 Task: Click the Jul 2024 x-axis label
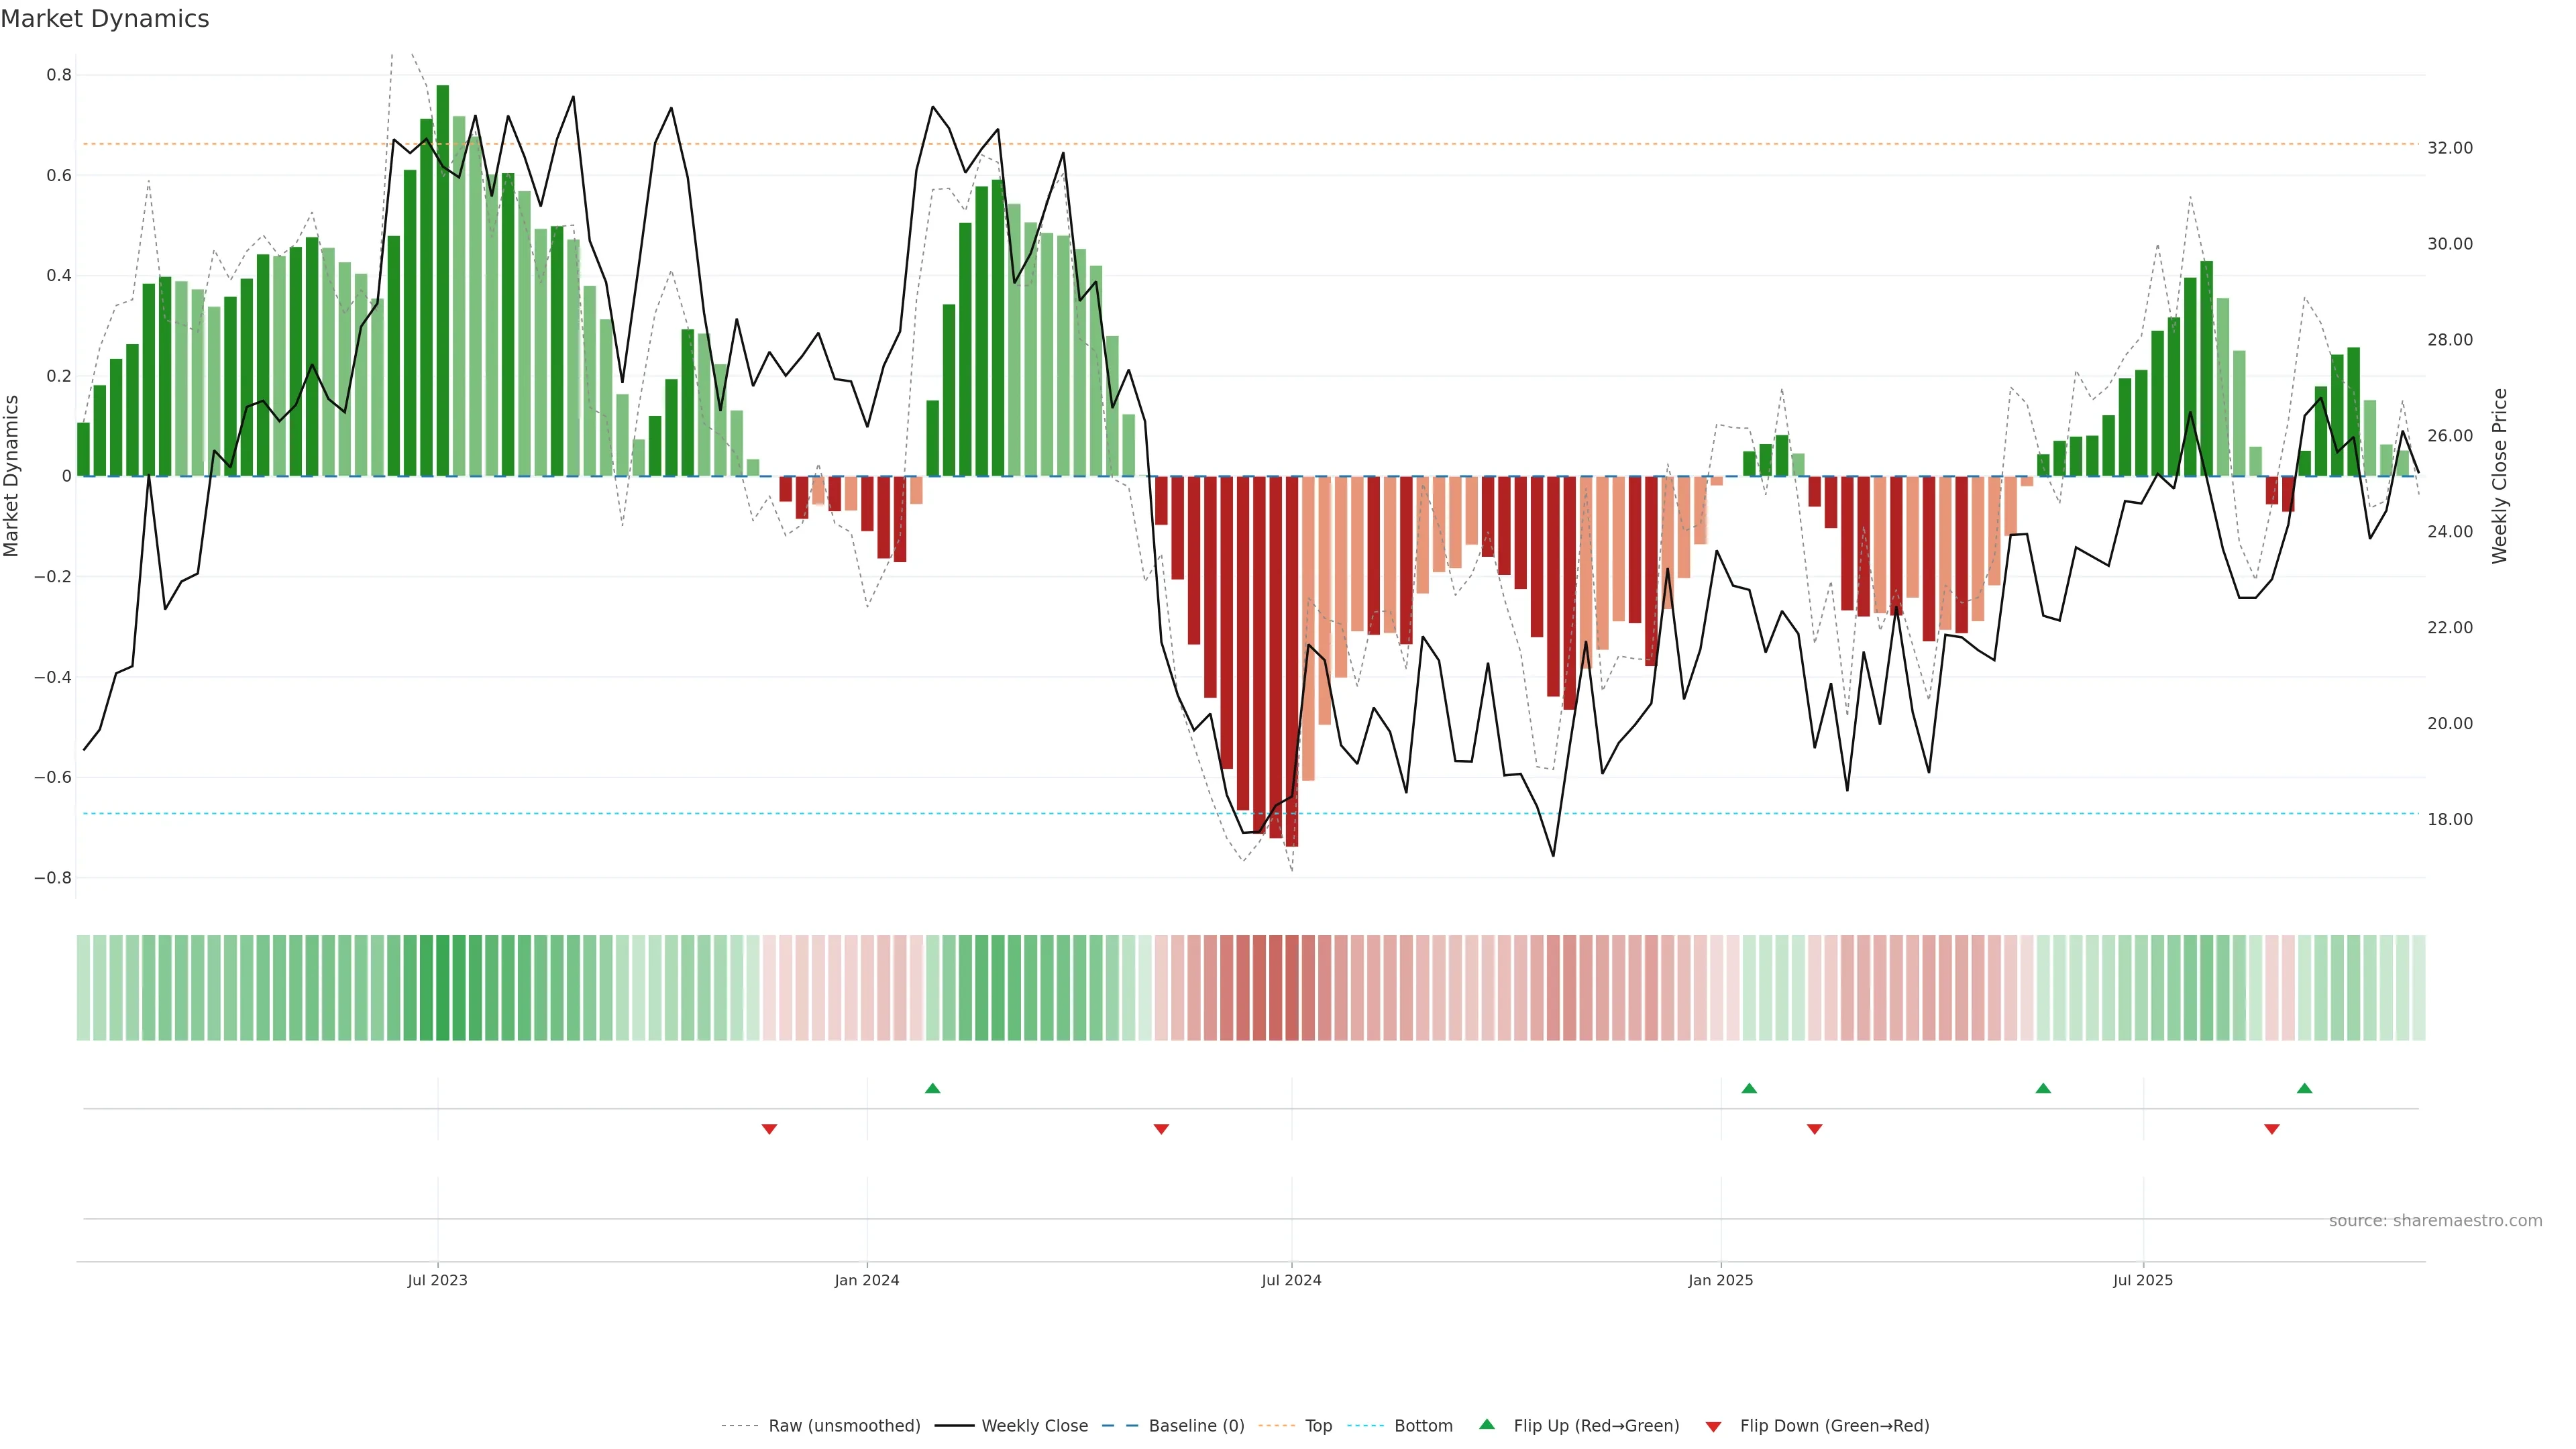pos(1291,1280)
